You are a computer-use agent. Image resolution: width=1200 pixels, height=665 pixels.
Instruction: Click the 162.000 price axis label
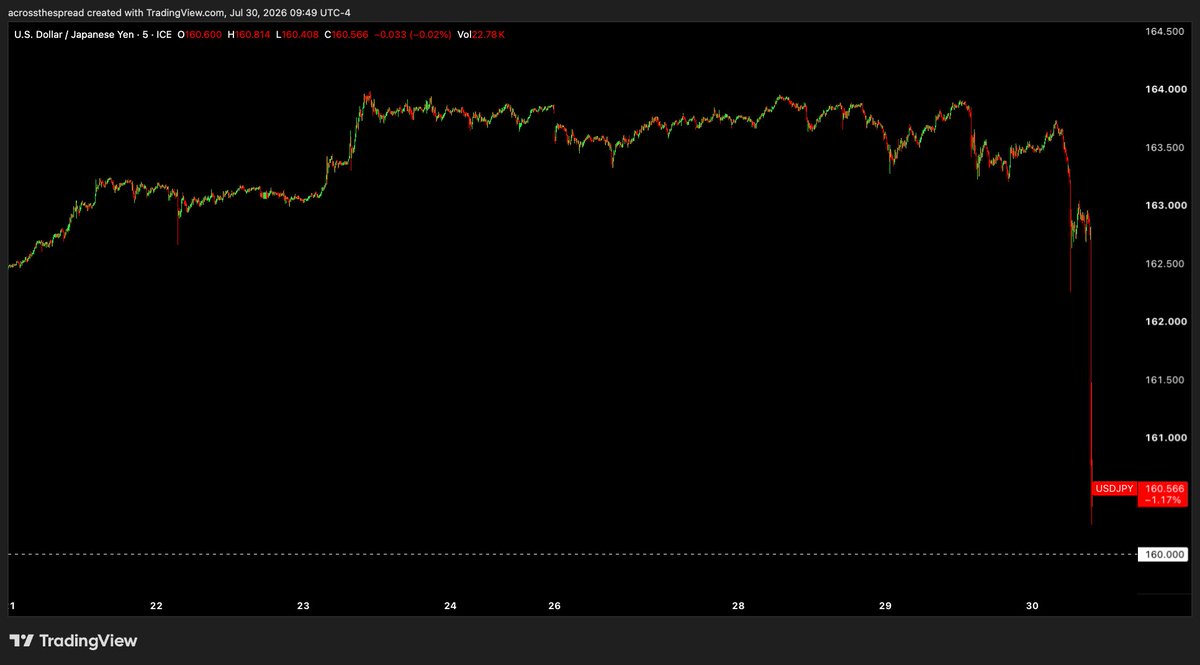(1164, 322)
